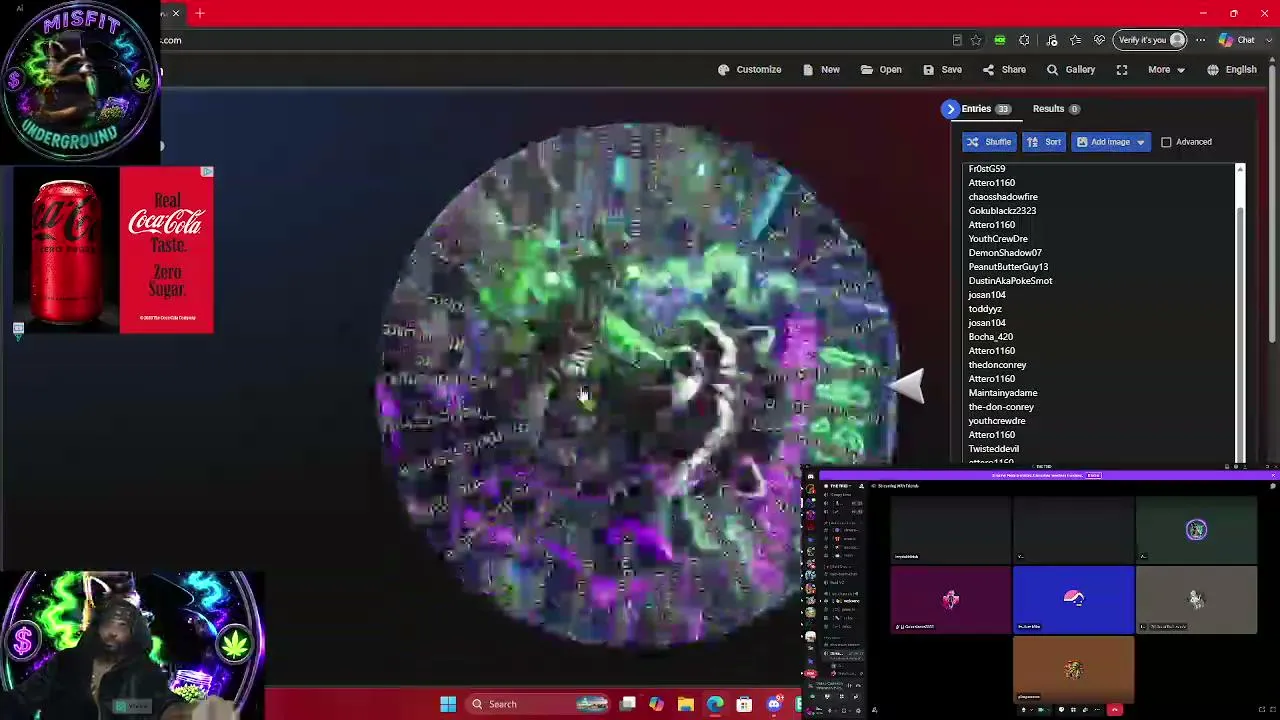Image resolution: width=1280 pixels, height=720 pixels.
Task: Select entry YouthCrewDre in the list
Action: click(x=998, y=239)
